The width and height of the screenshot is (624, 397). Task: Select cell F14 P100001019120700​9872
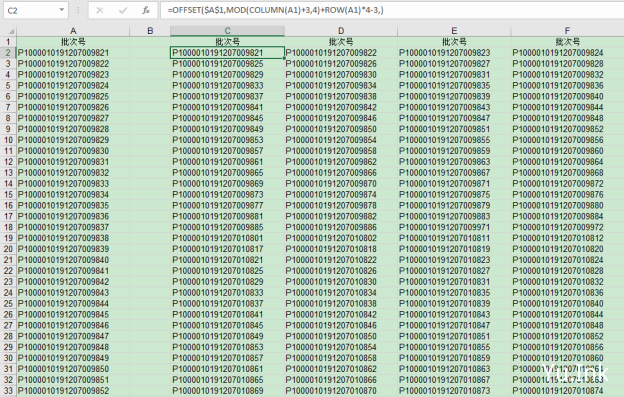(x=567, y=183)
